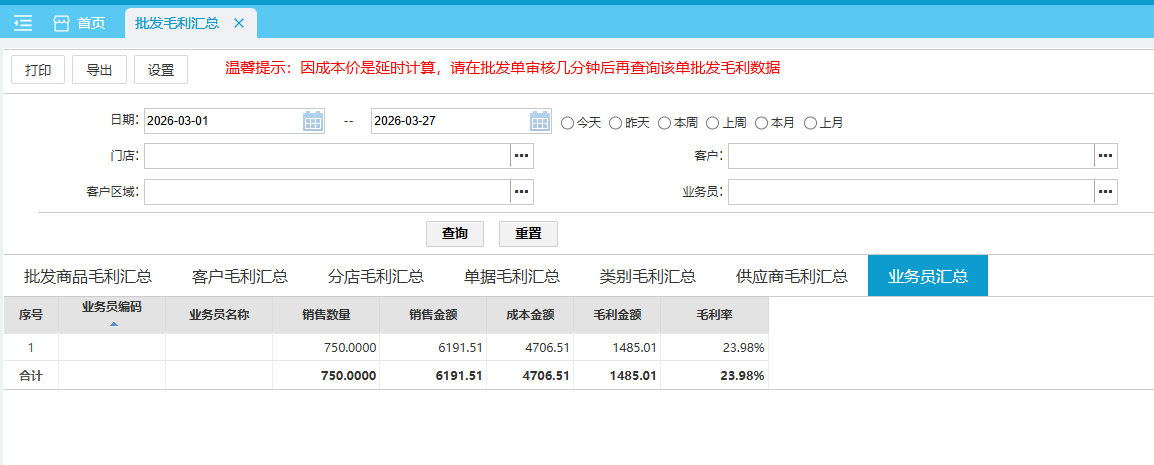Open 客户 selection ellipsis button
Image resolution: width=1154 pixels, height=465 pixels.
pos(1105,156)
